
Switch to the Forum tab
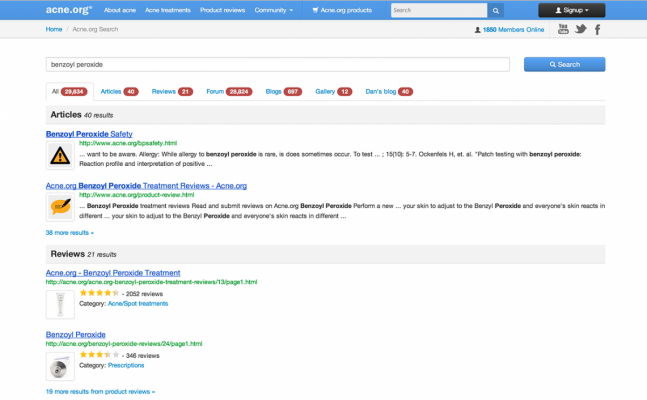[229, 92]
